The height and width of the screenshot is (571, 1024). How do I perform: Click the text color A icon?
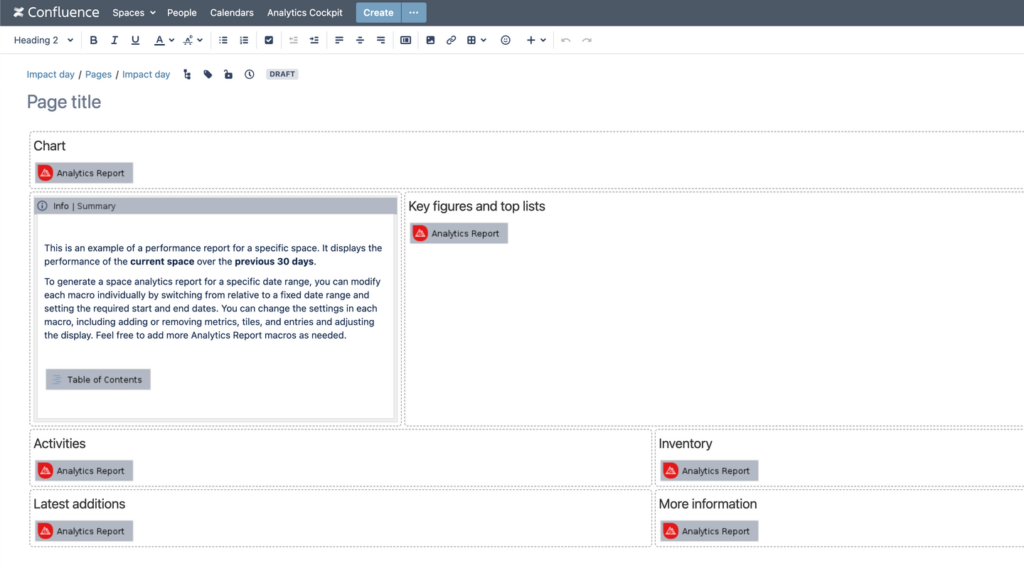point(159,40)
